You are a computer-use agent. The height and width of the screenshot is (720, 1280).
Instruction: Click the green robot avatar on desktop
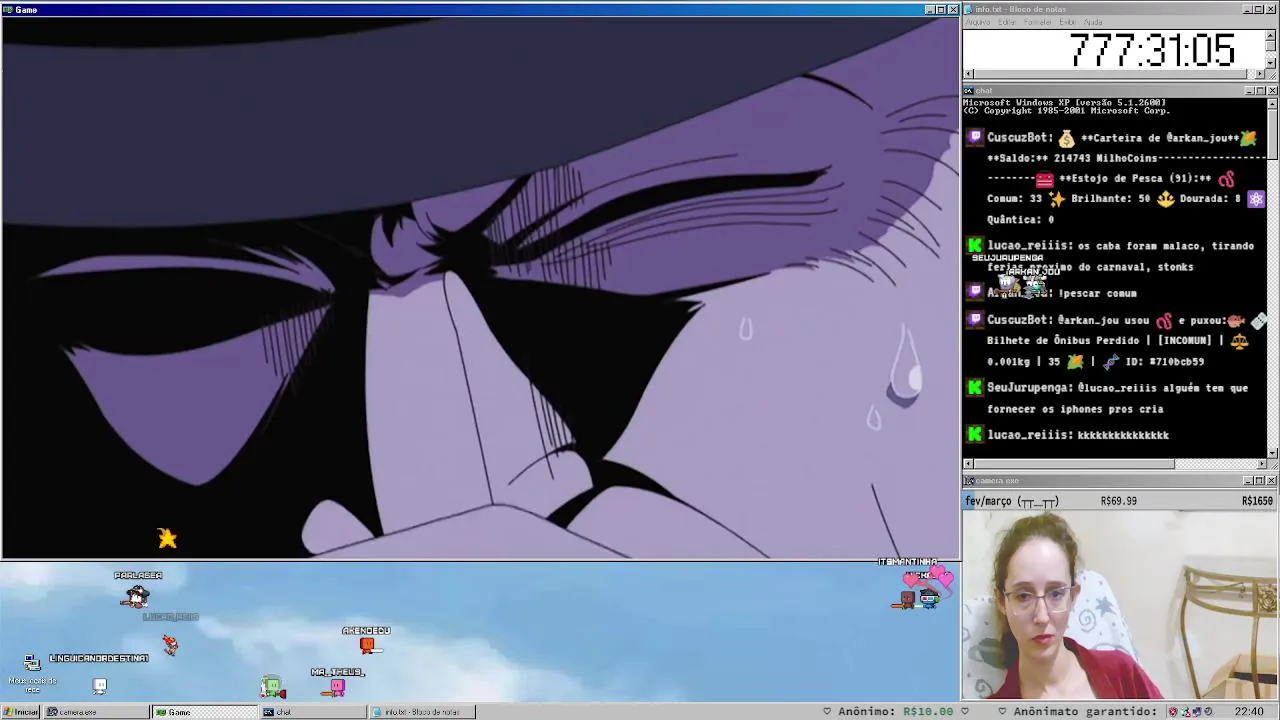click(272, 687)
